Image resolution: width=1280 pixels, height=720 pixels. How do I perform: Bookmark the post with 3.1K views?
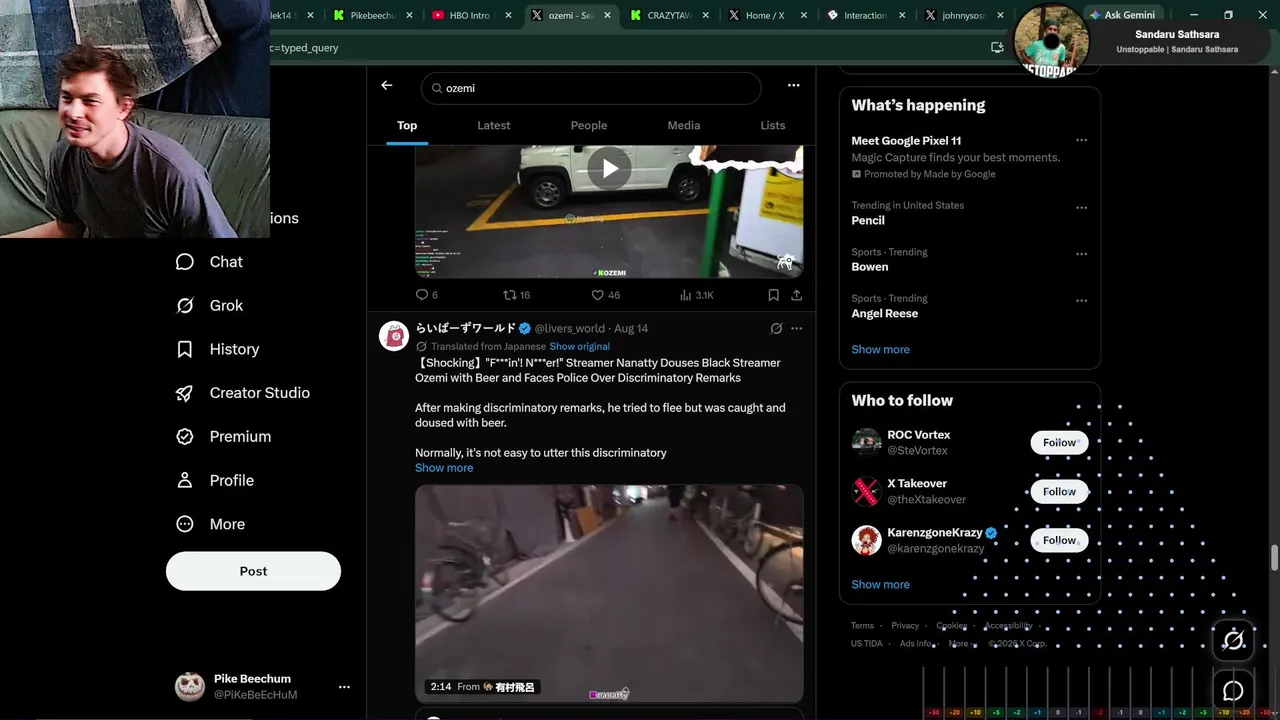(773, 295)
